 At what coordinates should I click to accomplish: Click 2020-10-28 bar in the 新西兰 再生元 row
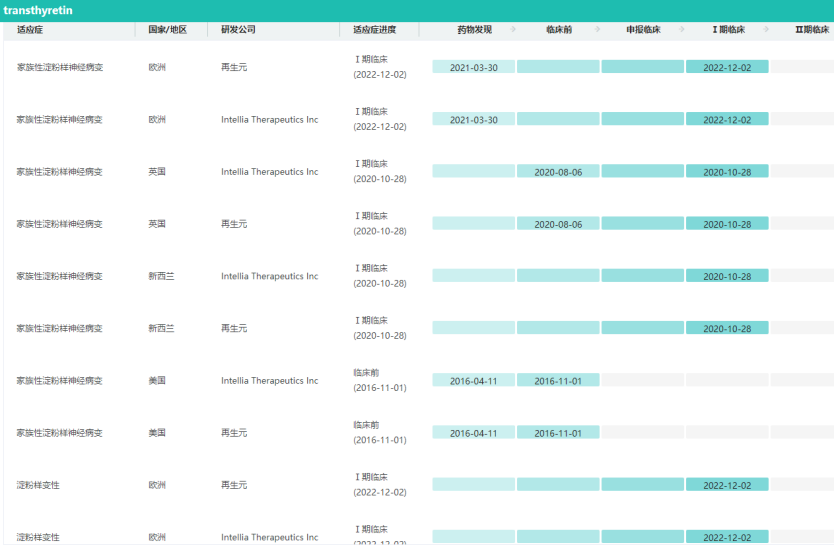pyautogui.click(x=727, y=328)
